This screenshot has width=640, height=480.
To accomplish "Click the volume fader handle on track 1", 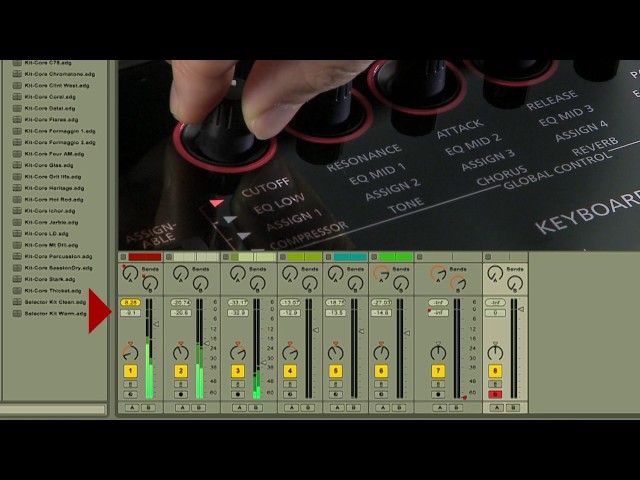I will click(156, 324).
